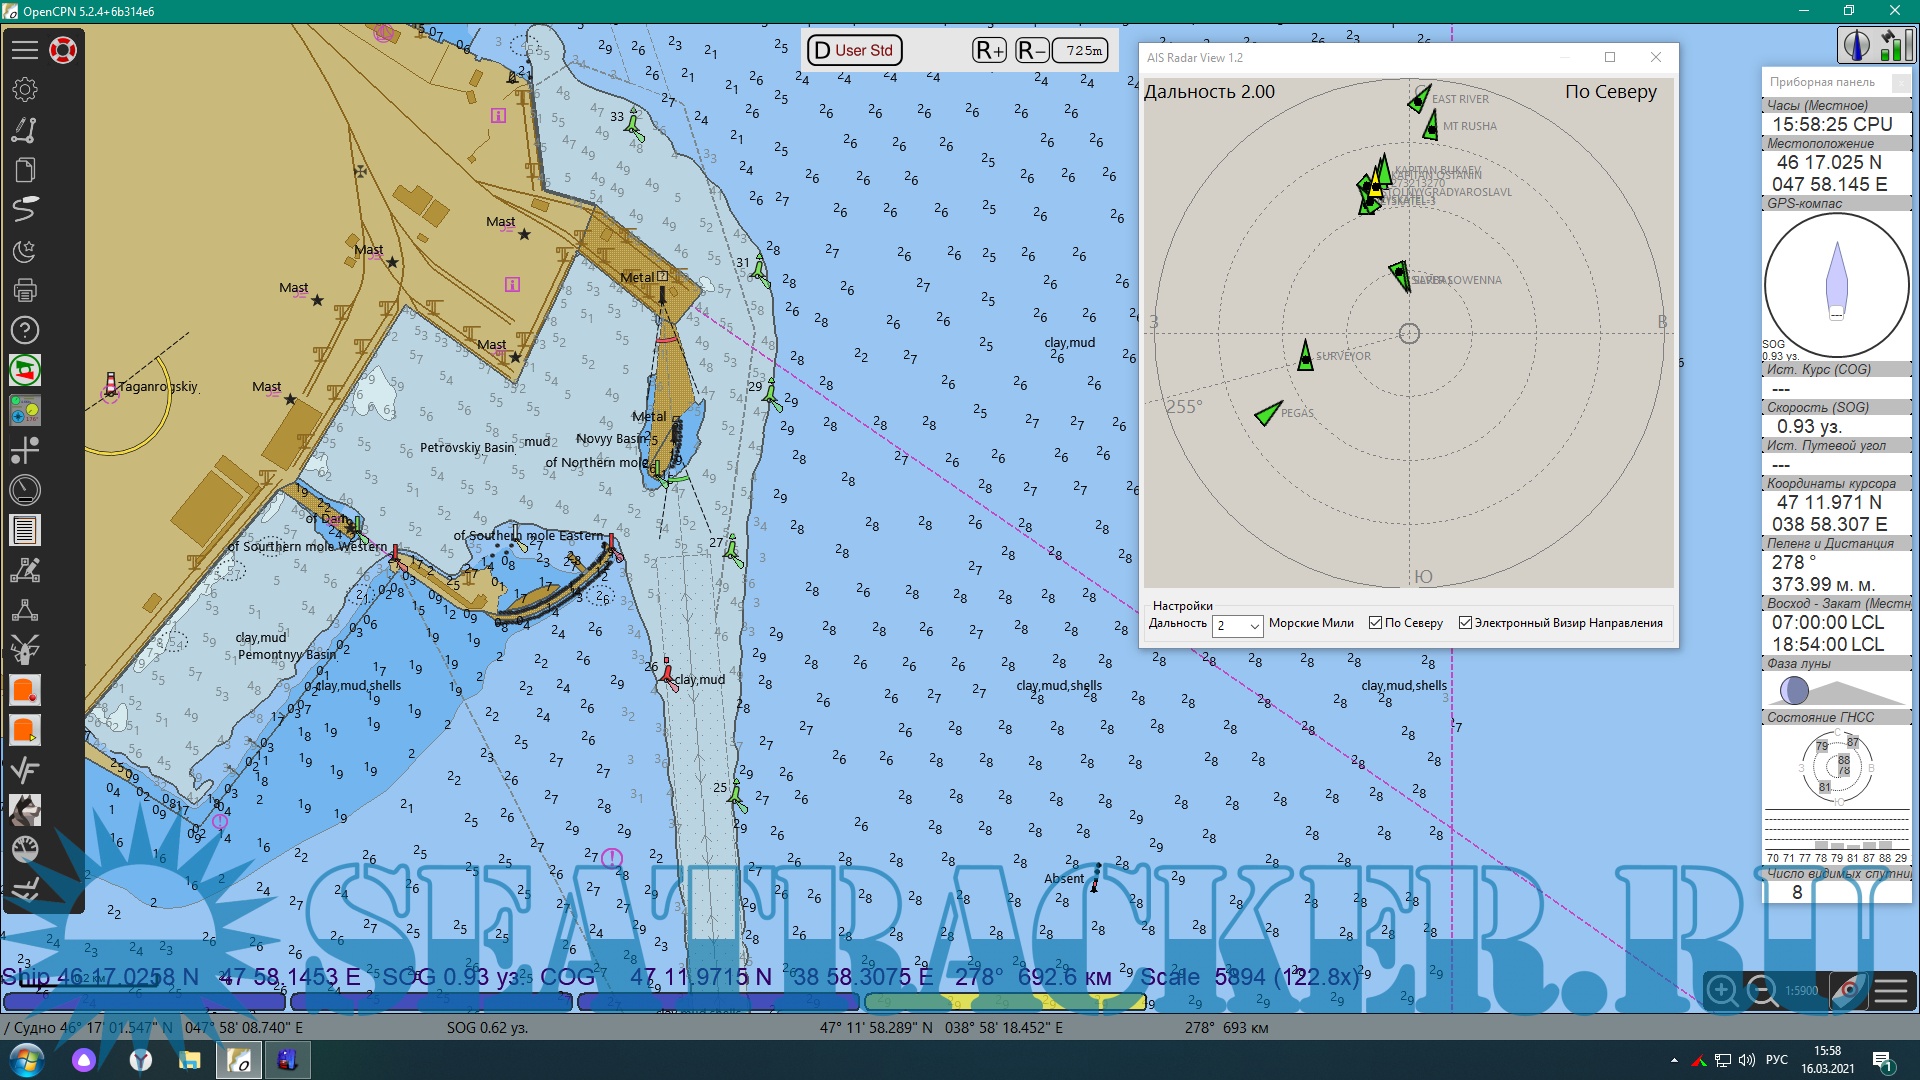
Task: Select the route creation tool
Action: [x=25, y=130]
